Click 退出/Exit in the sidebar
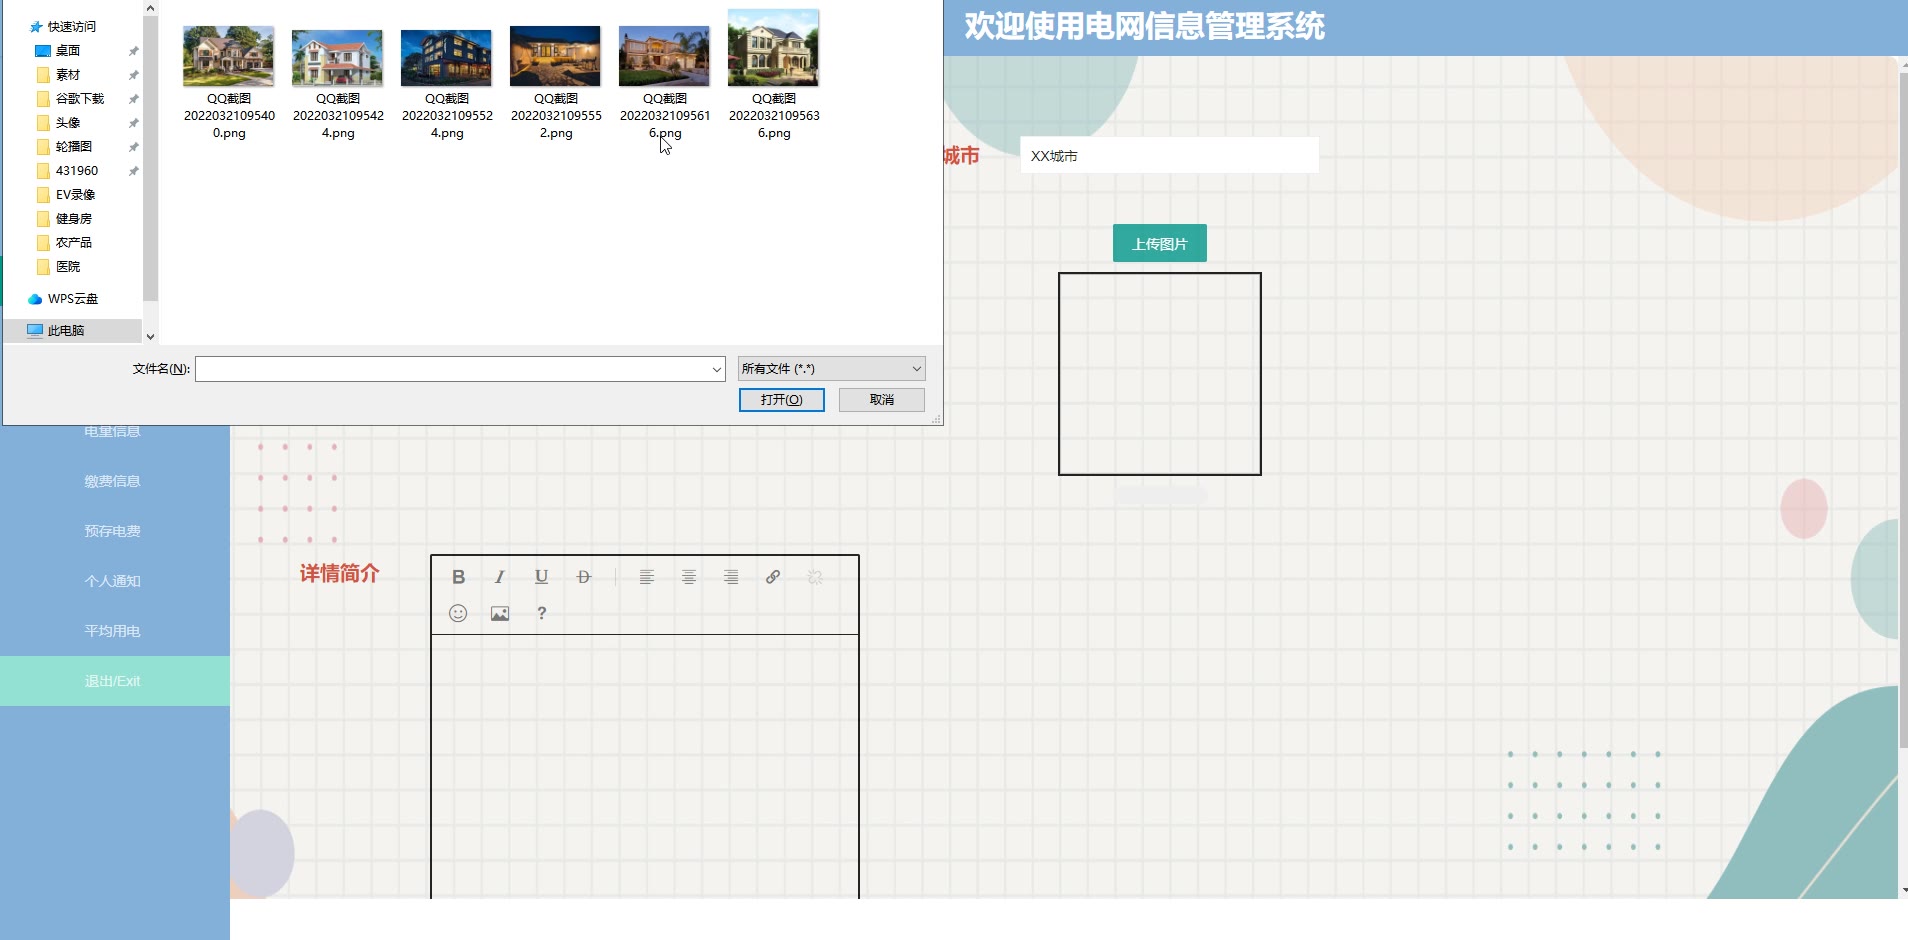The image size is (1908, 940). point(113,681)
